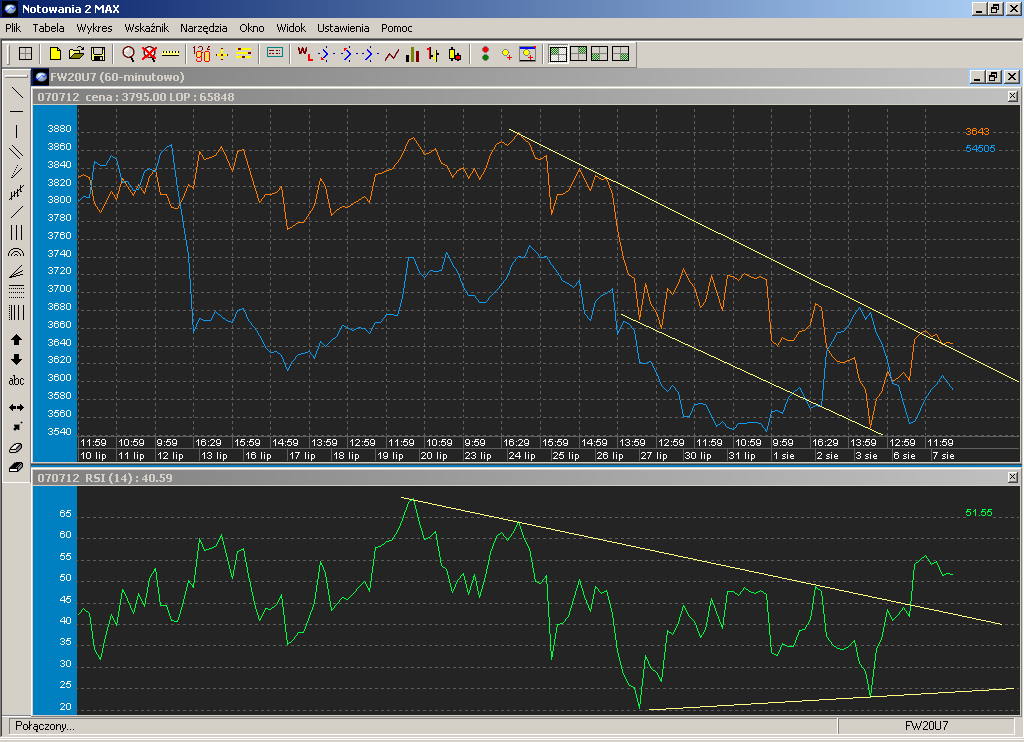
Task: Select the up arrow marker tool
Action: point(16,340)
